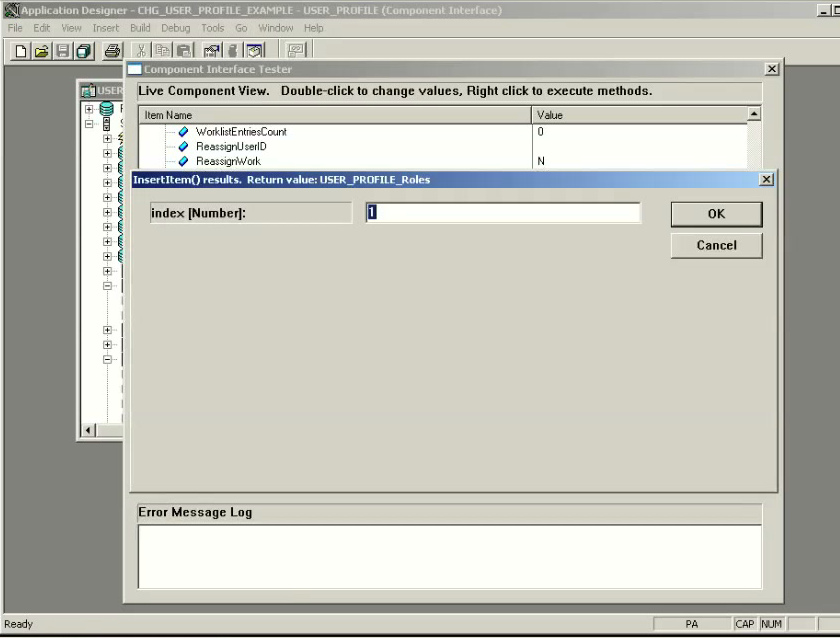Image resolution: width=840 pixels, height=638 pixels.
Task: Open the Insert menu
Action: (106, 28)
